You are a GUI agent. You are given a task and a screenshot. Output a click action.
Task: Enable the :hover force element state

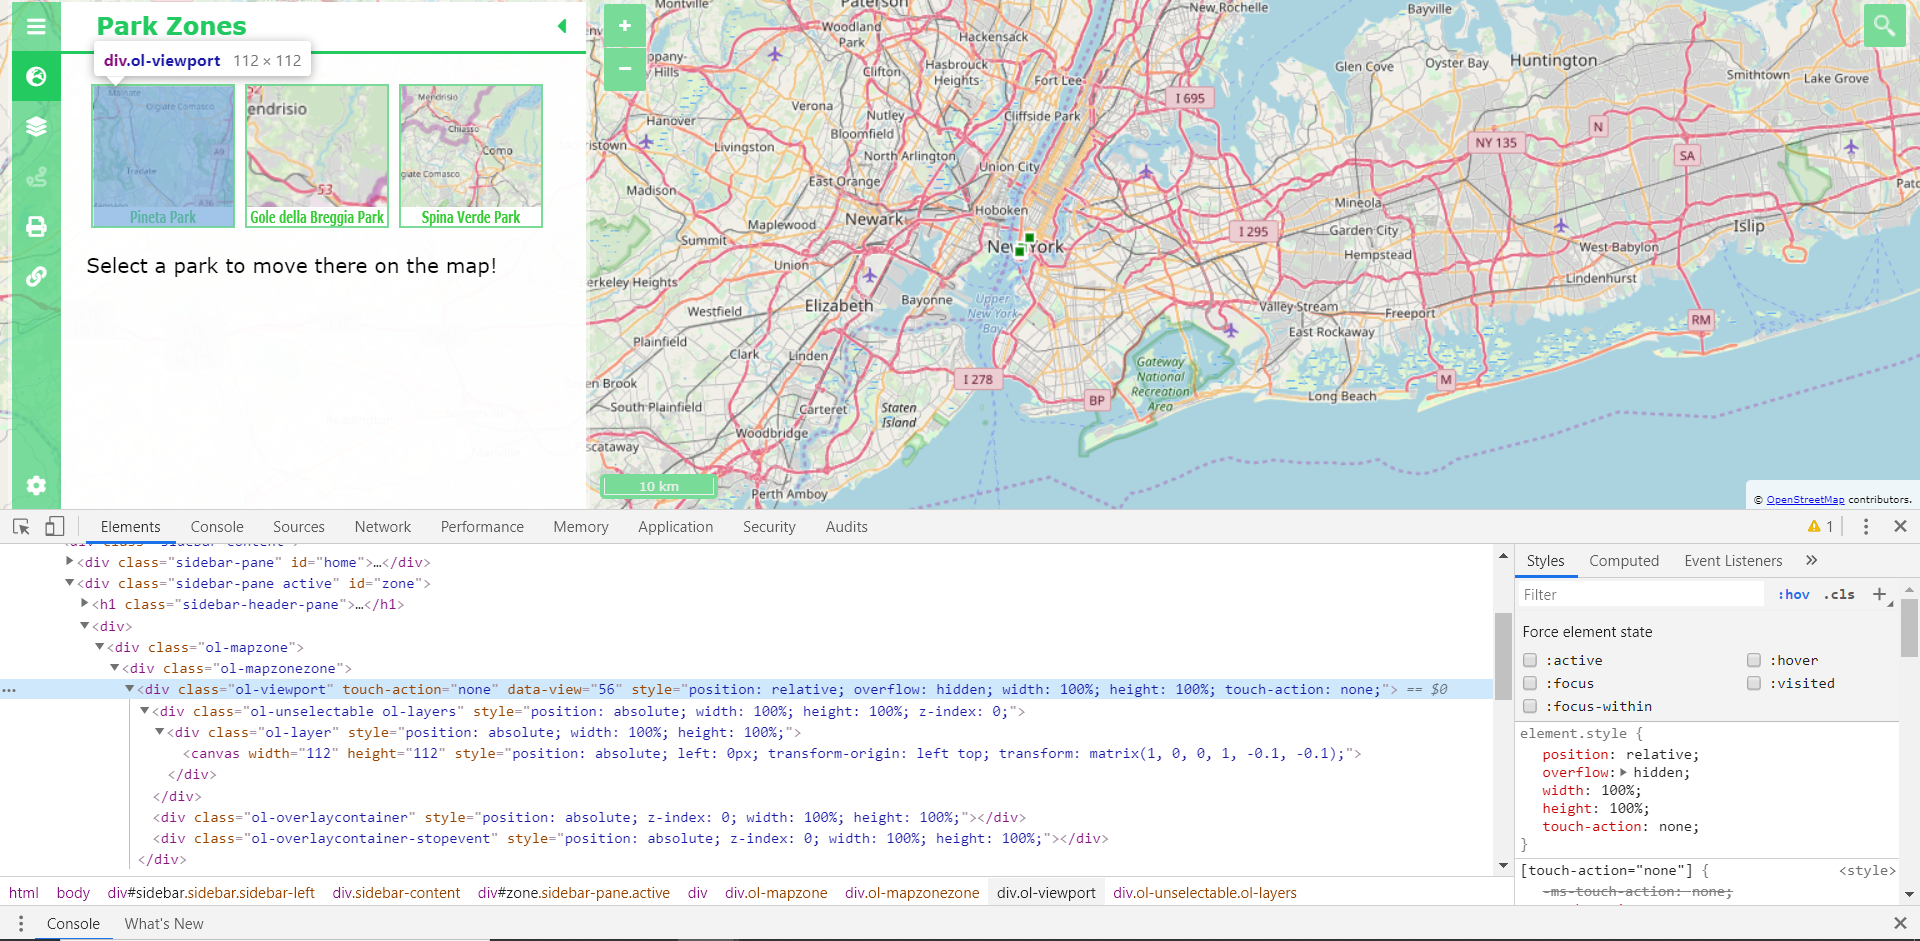click(x=1753, y=660)
